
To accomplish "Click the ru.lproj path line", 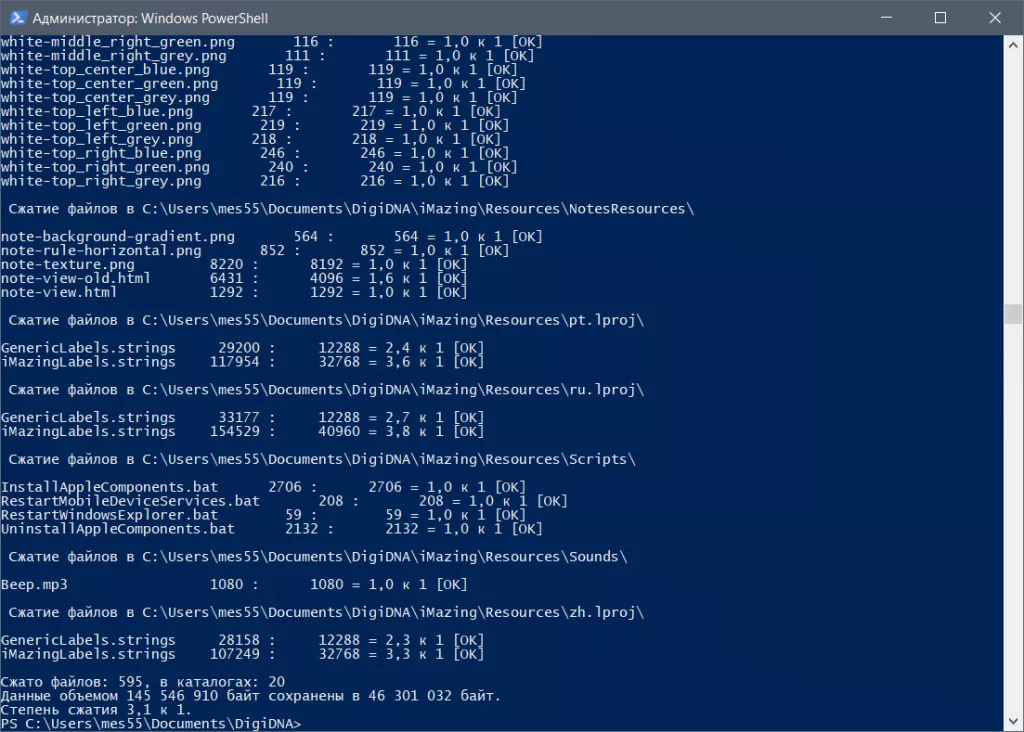I will tap(326, 390).
